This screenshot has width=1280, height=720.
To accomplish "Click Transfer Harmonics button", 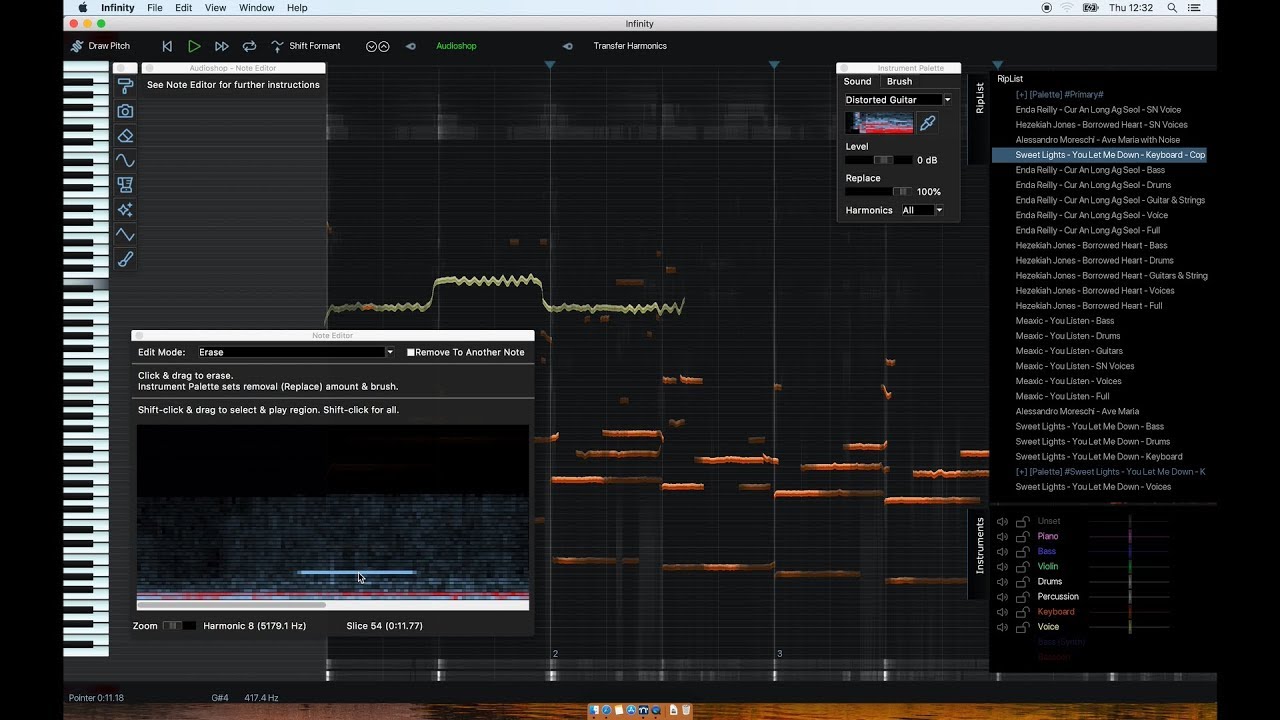I will tap(630, 46).
